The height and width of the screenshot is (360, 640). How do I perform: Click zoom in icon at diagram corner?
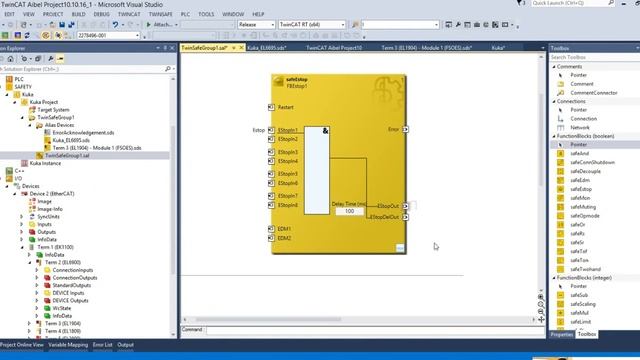541,297
